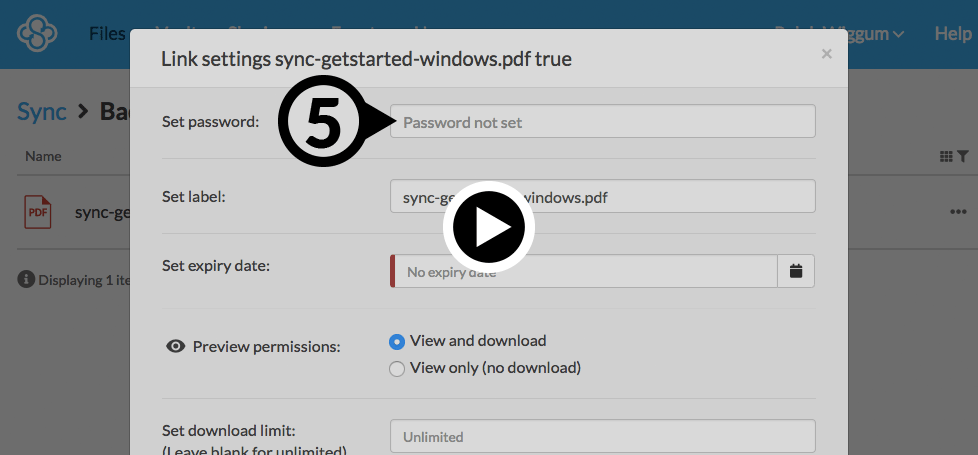The image size is (978, 455).
Task: Click the red PDF file icon
Action: coord(39,212)
